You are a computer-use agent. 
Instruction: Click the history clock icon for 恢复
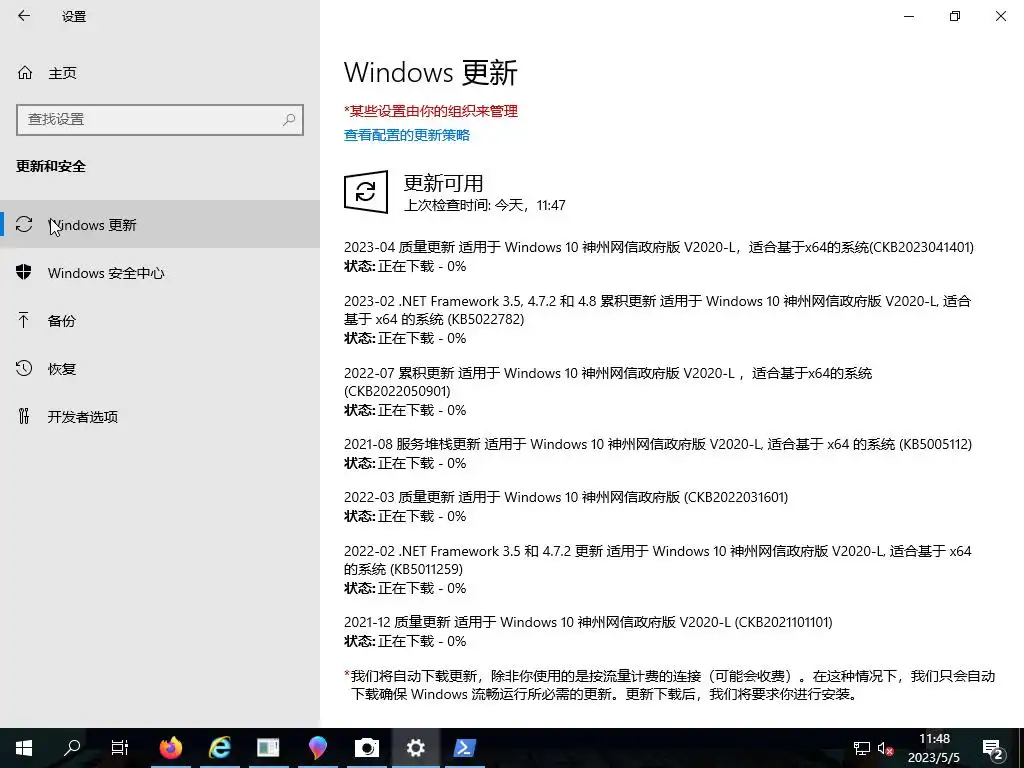24,368
